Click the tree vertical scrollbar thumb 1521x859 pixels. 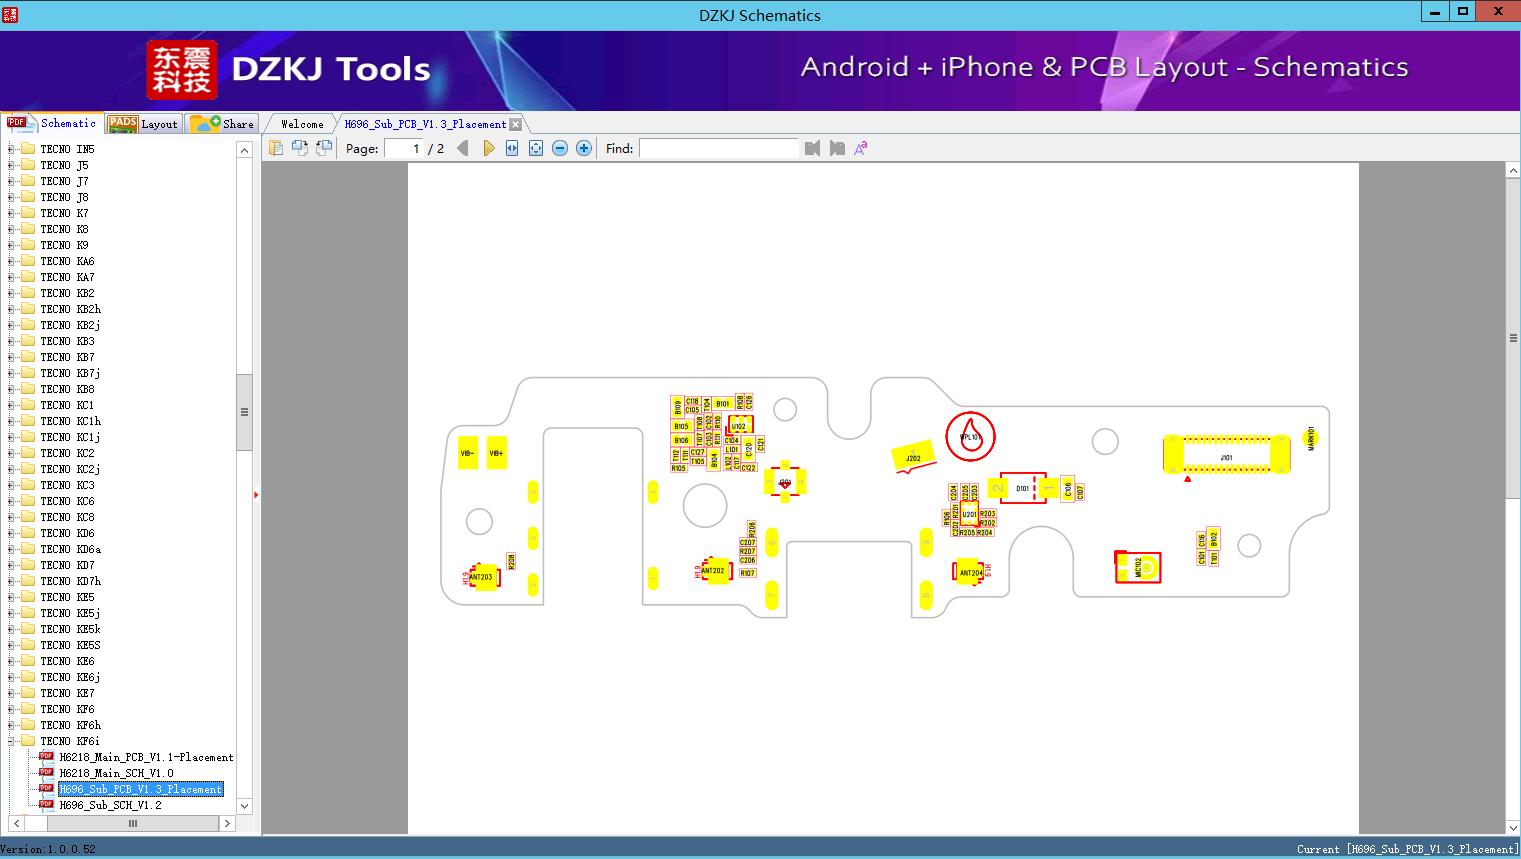tap(244, 412)
